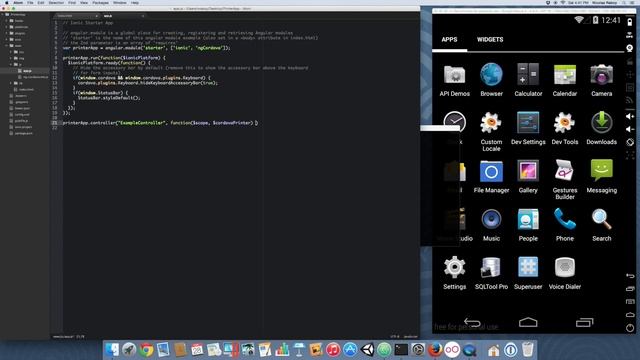Open Android Settings app
Image resolution: width=640 pixels, height=360 pixels.
[x=454, y=273]
